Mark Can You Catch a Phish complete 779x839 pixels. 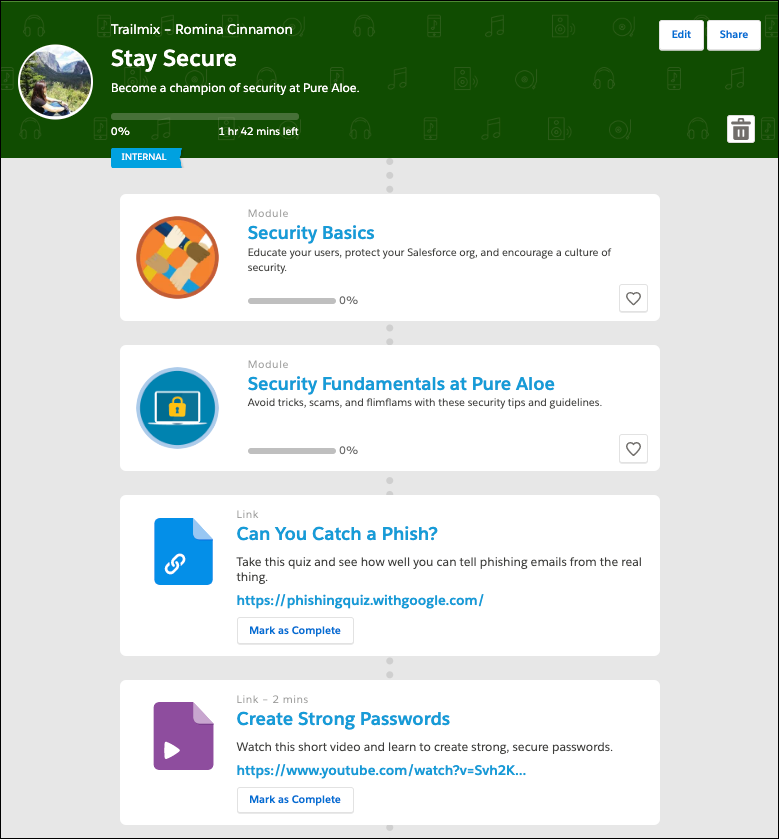pyautogui.click(x=295, y=630)
